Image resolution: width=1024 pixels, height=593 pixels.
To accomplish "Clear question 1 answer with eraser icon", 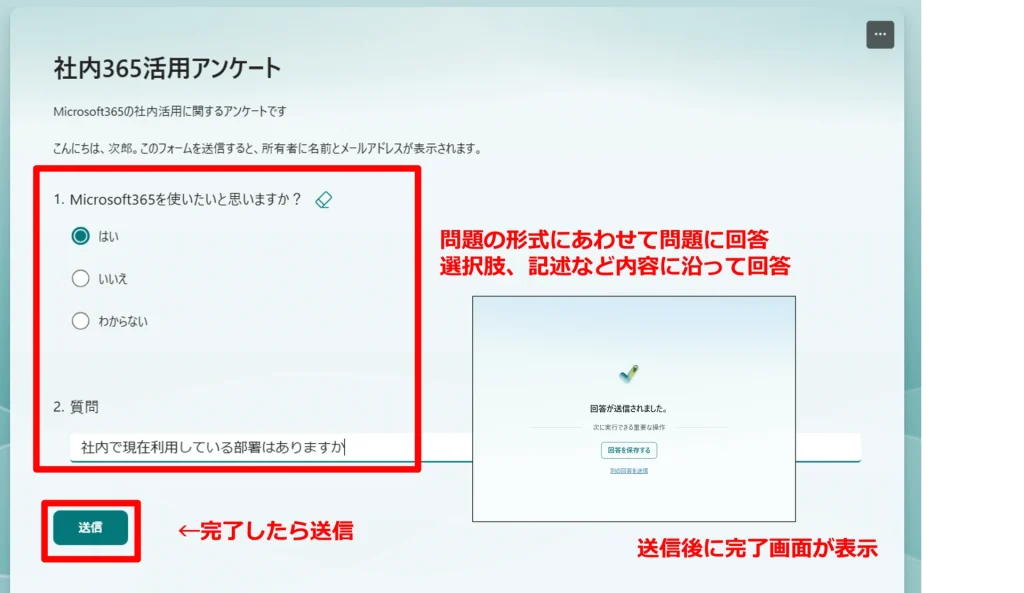I will 323,200.
